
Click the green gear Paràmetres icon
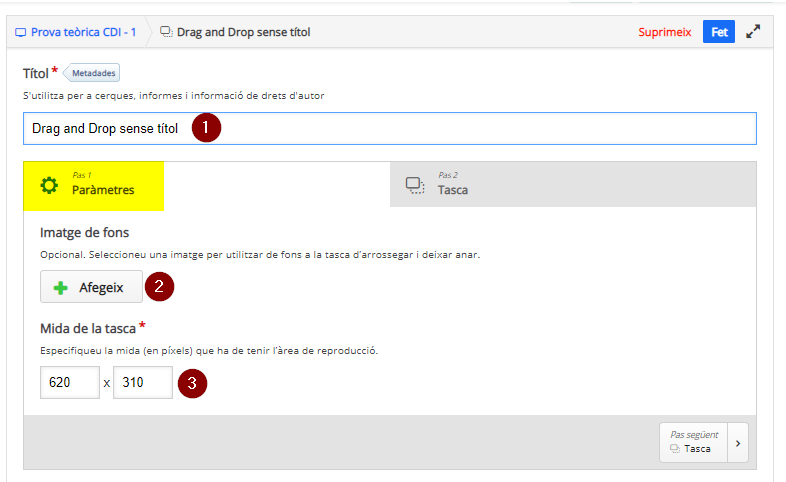(49, 185)
